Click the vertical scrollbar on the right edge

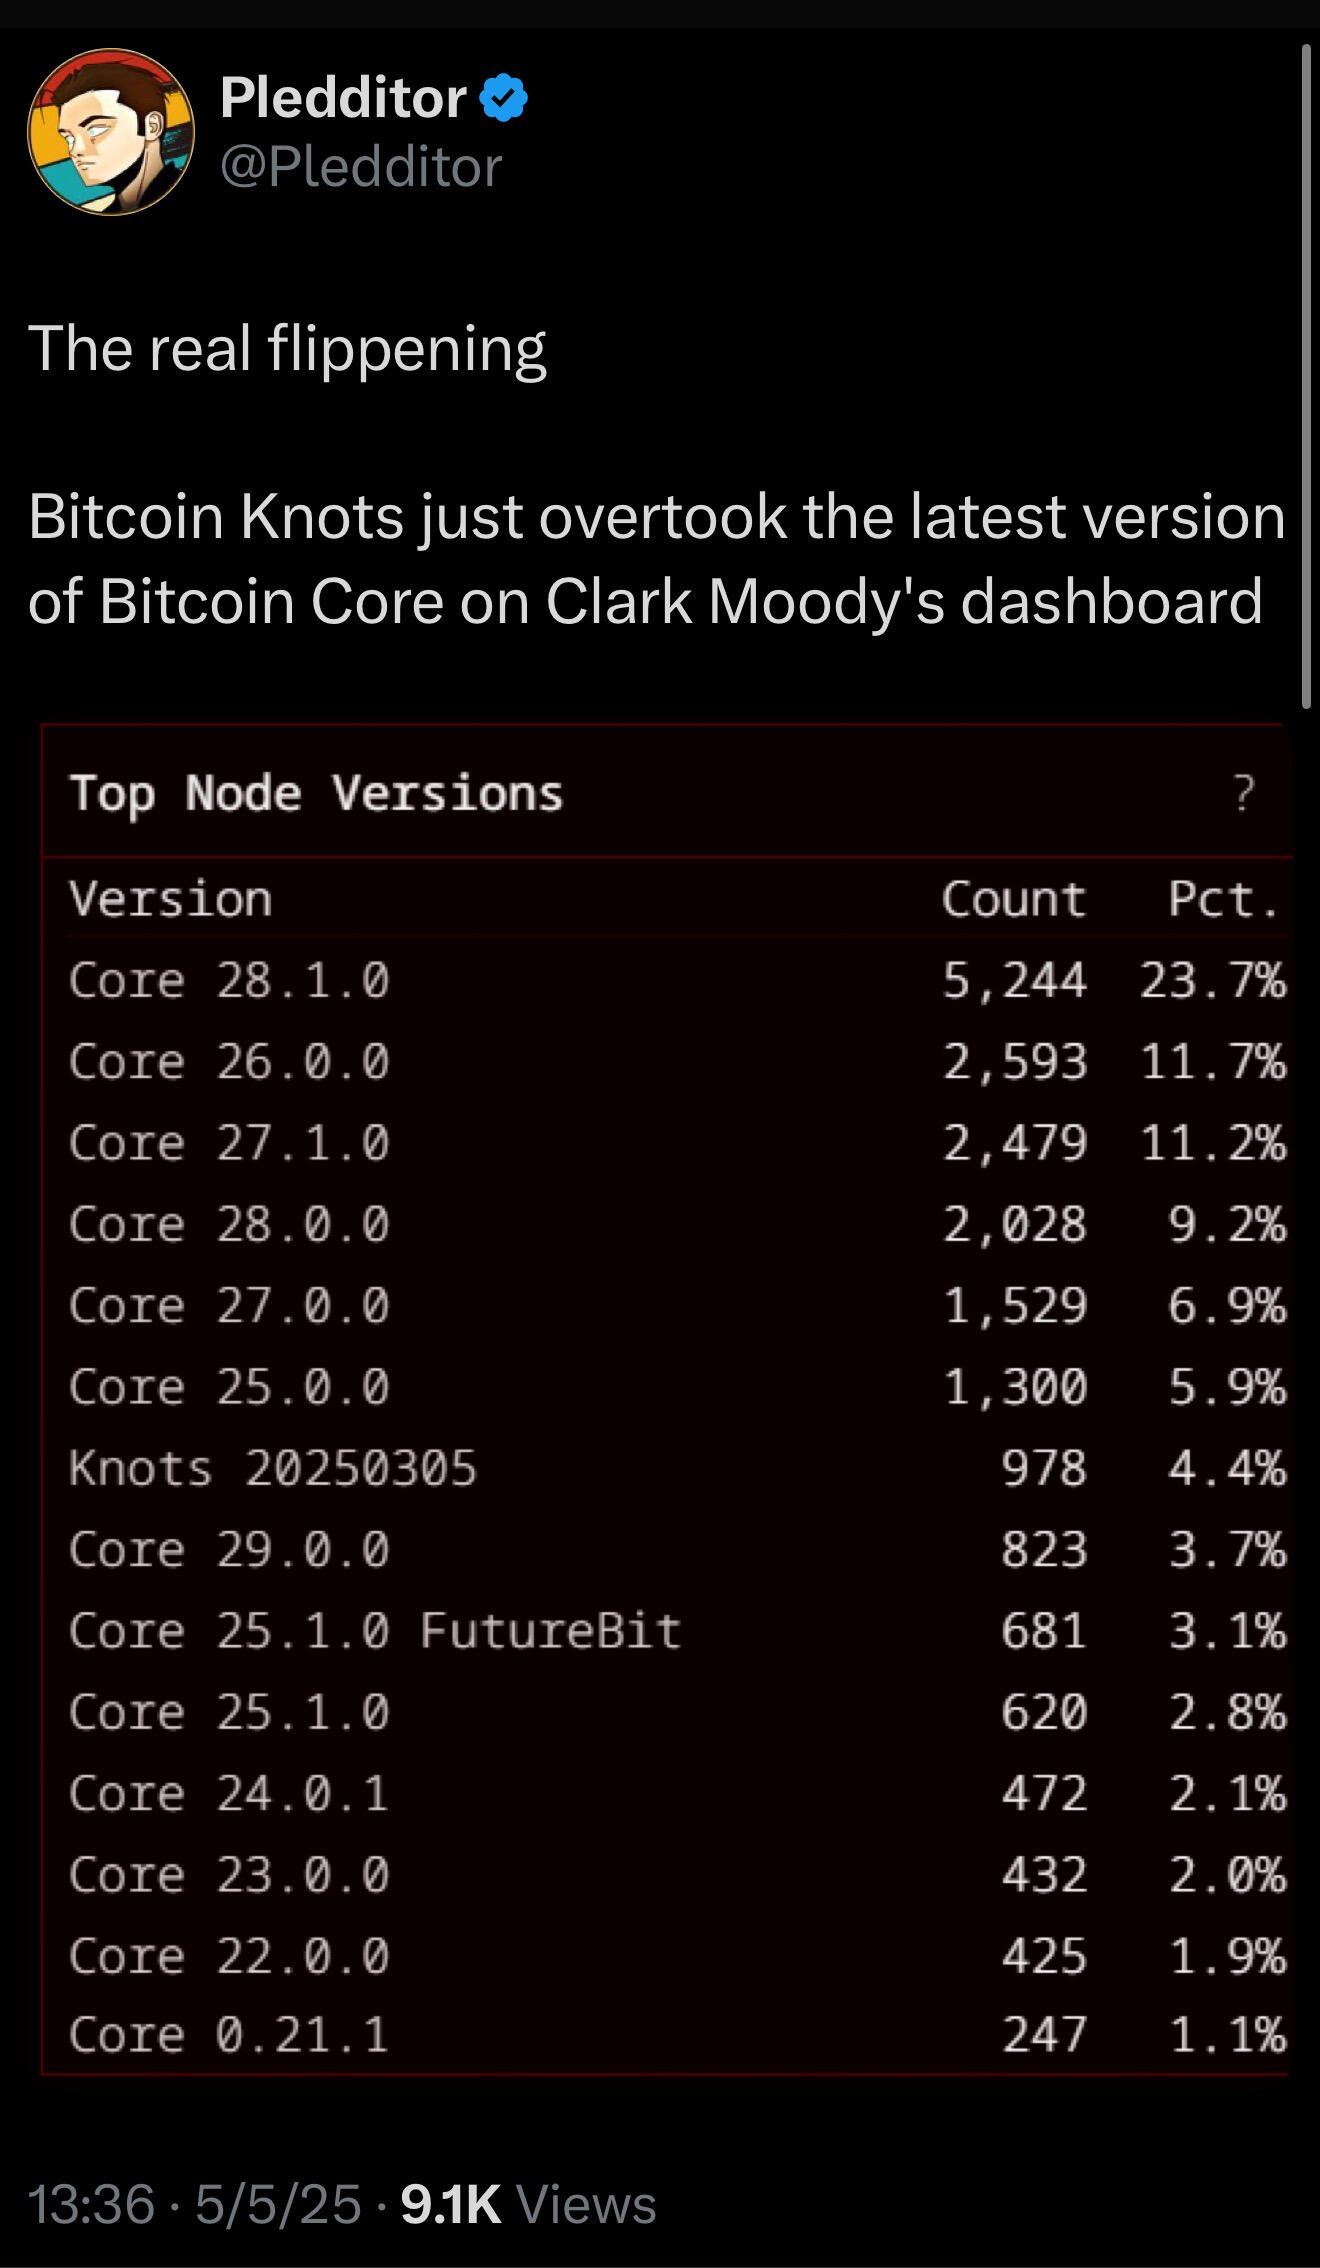coord(1306,376)
